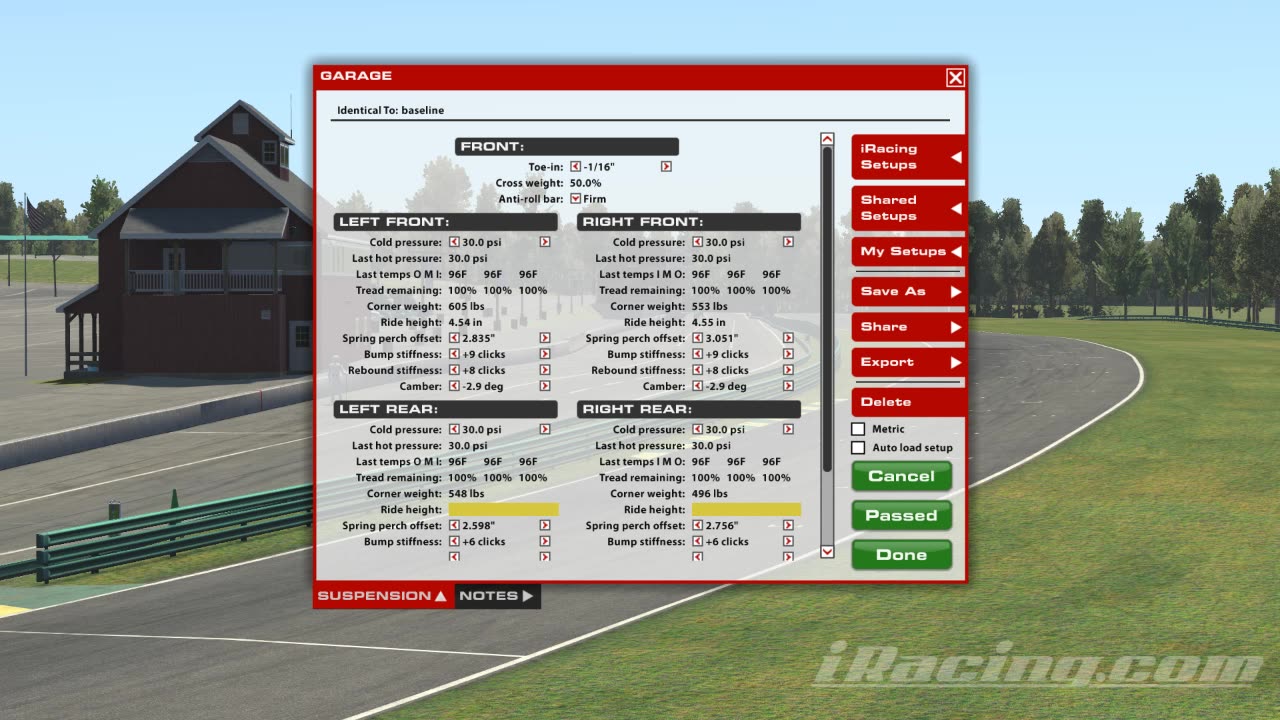Screen dimensions: 1280x720
Task: Increase Left Rear cold pressure
Action: [545, 429]
